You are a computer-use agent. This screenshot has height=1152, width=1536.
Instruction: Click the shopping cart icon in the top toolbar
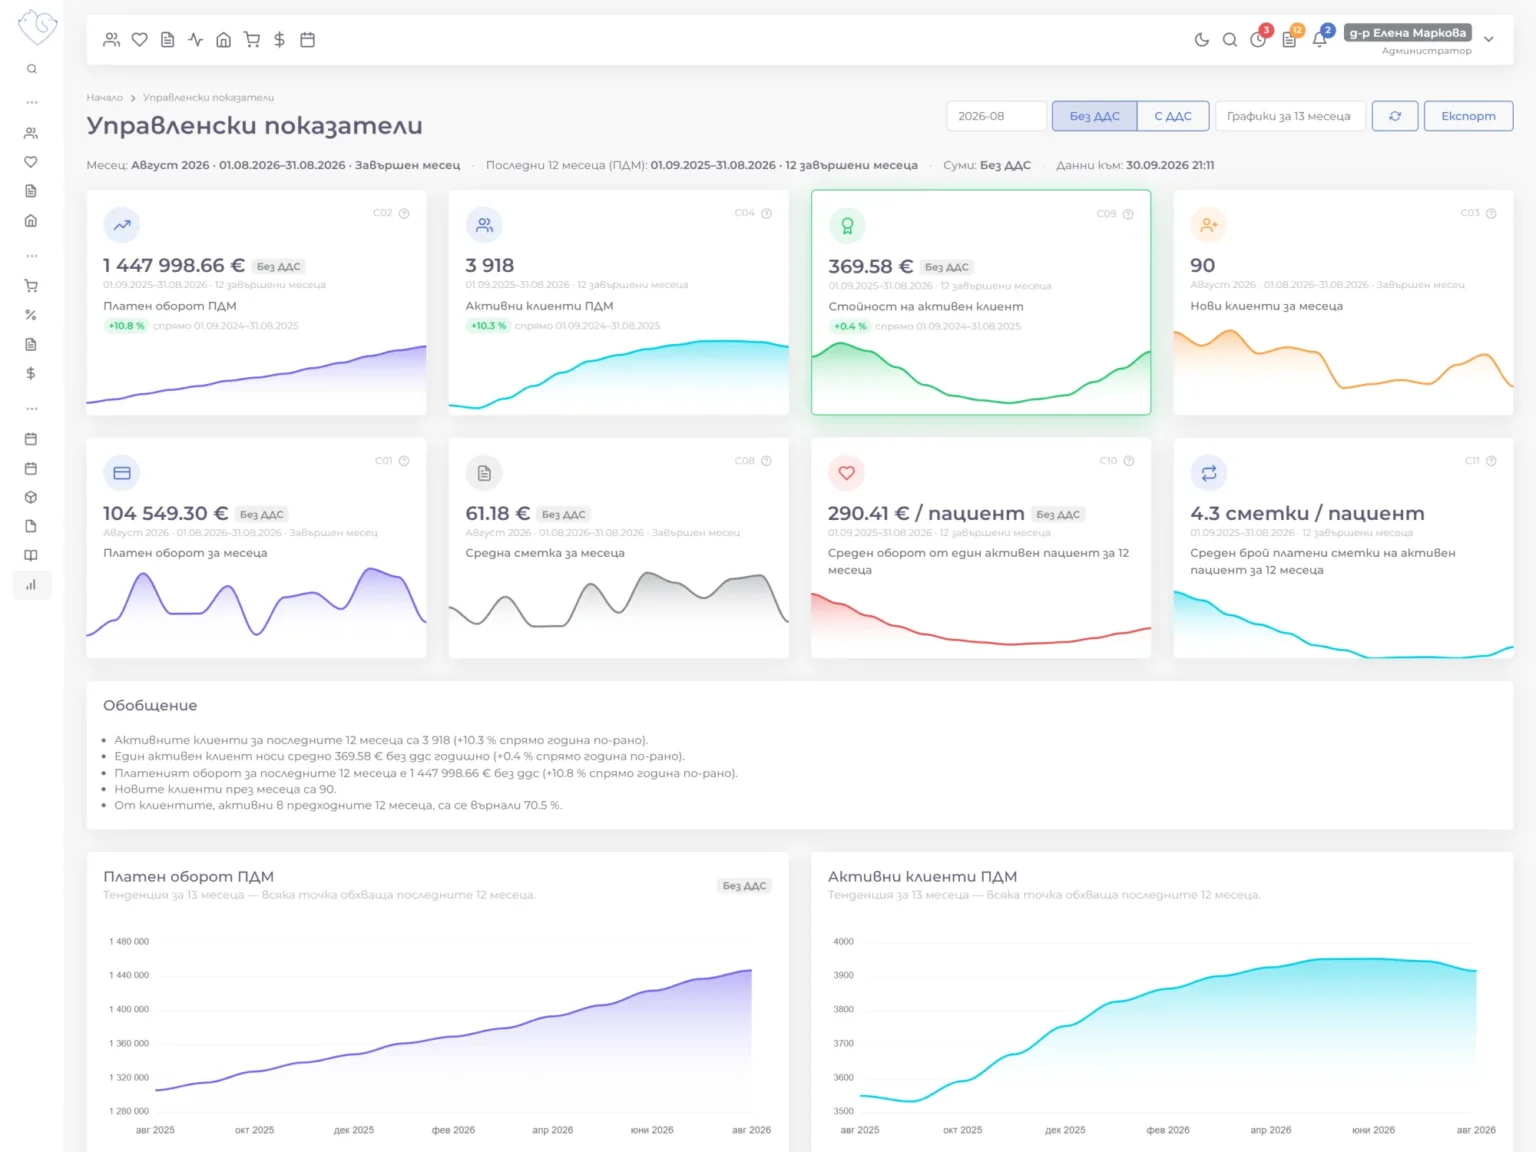[252, 40]
